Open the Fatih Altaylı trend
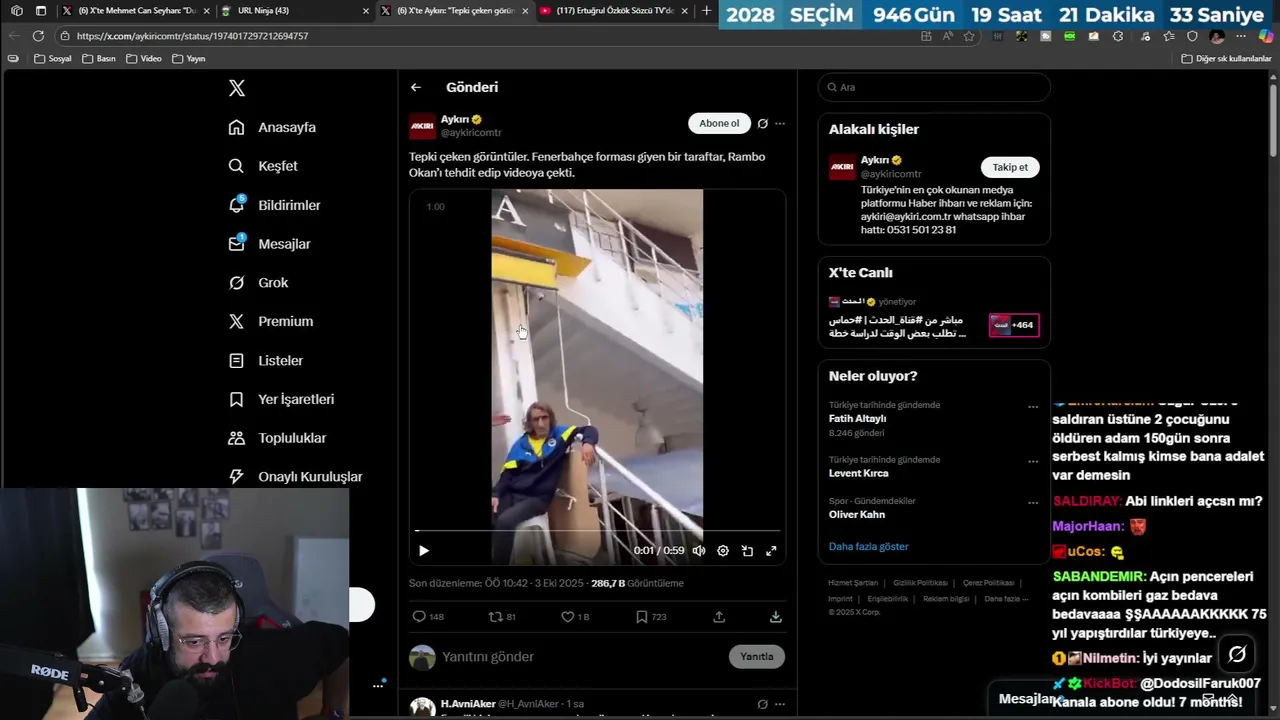The width and height of the screenshot is (1280, 720). (858, 419)
